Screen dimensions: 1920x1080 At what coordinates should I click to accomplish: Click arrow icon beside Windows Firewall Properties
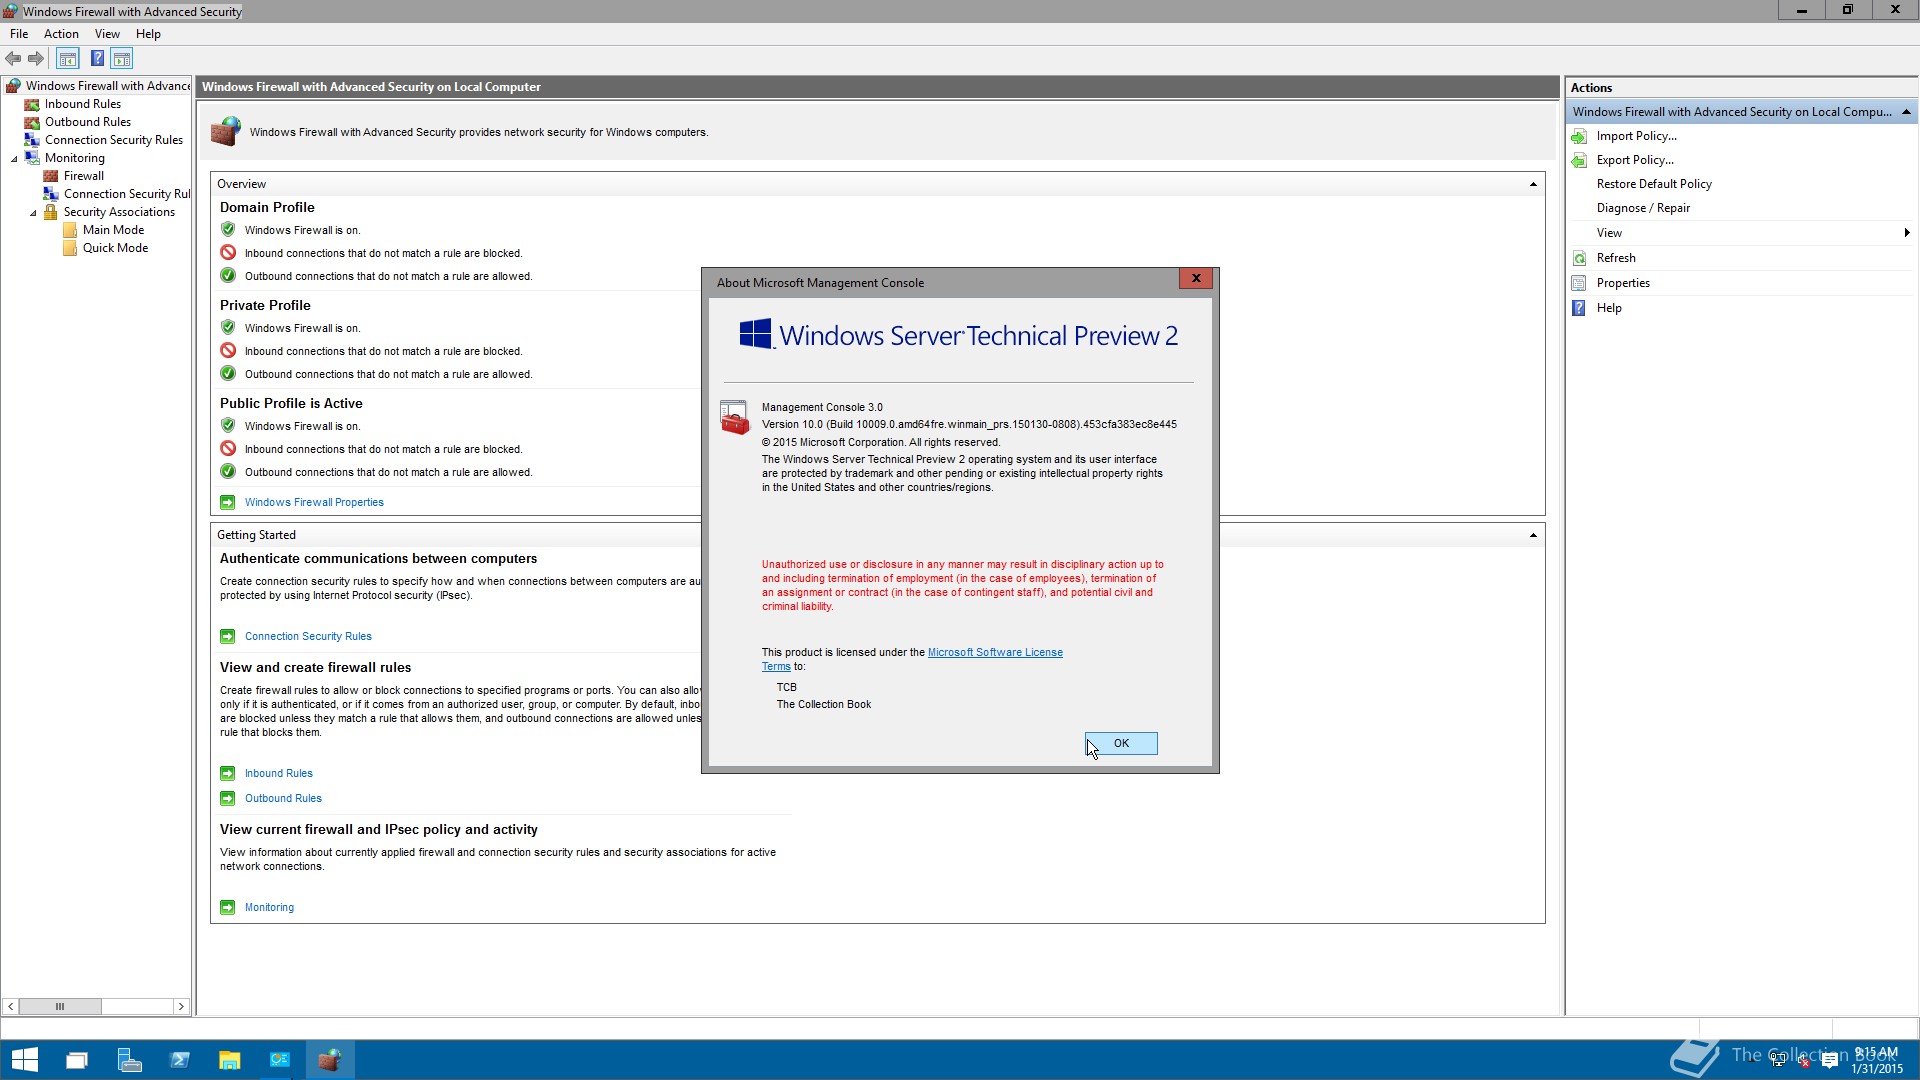click(228, 502)
